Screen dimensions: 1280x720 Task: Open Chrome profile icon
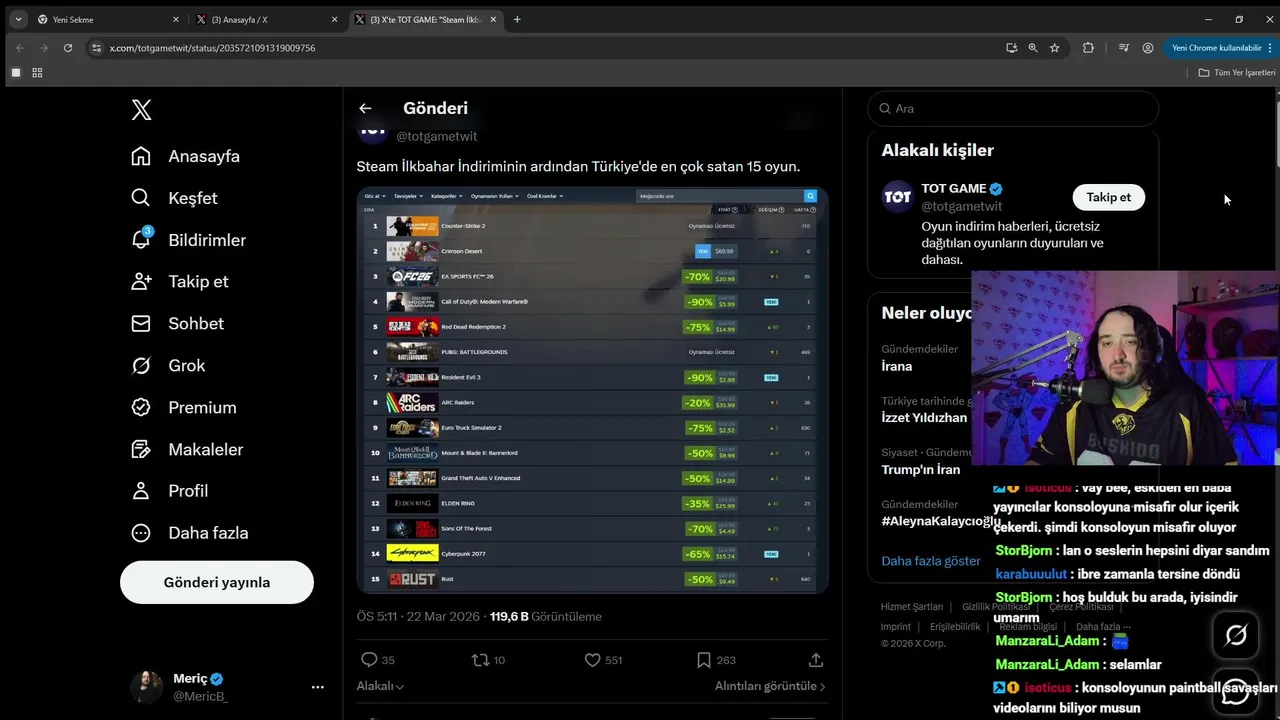coord(1148,48)
